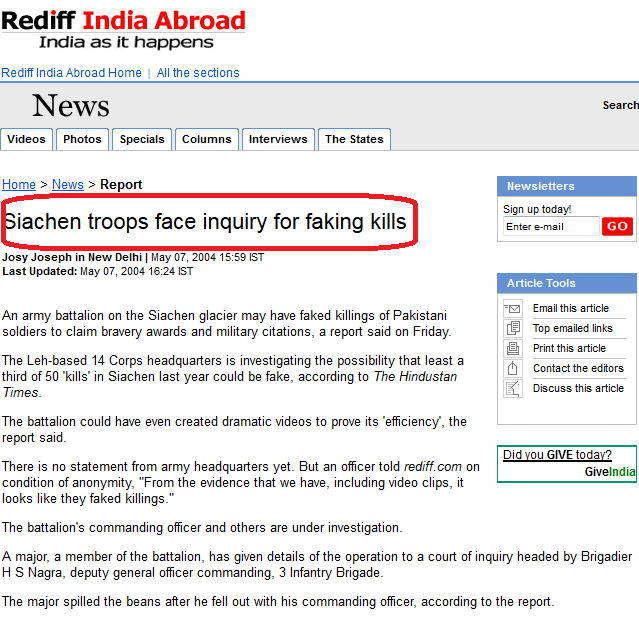The width and height of the screenshot is (639, 621).
Task: Click the envelope icon for emailing article
Action: pos(513,308)
